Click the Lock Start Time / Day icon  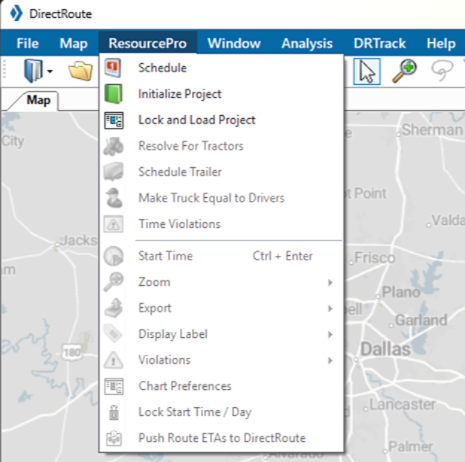114,412
